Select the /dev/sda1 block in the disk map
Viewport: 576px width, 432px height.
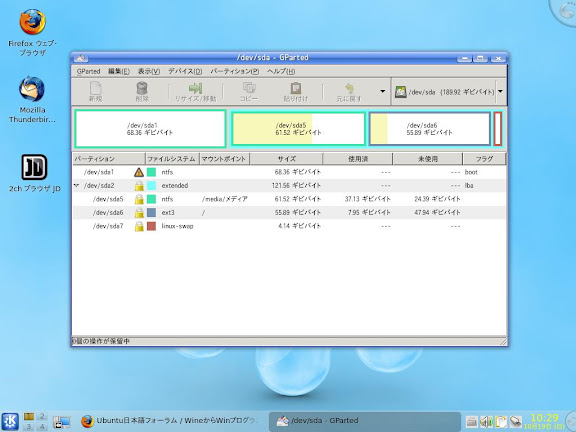150,129
